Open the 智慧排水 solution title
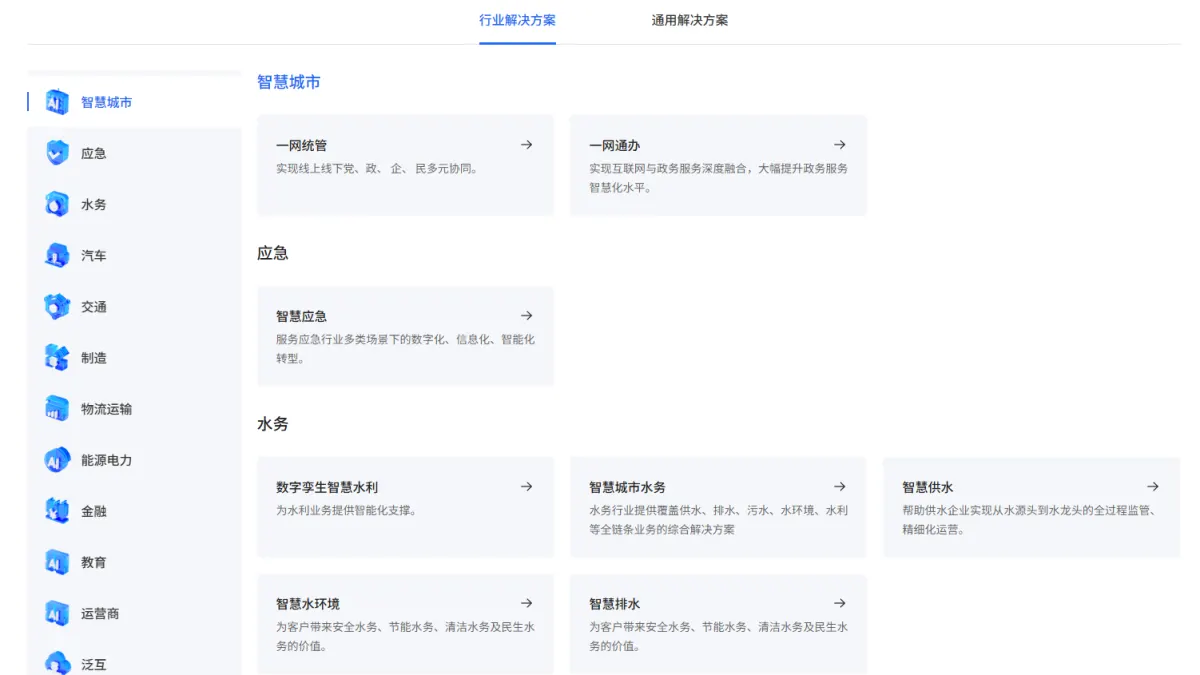The height and width of the screenshot is (675, 1200). coord(615,605)
